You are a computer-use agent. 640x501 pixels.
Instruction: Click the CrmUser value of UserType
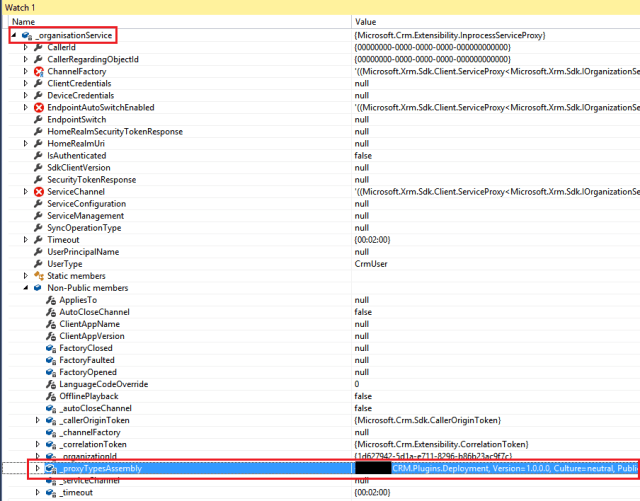point(371,263)
